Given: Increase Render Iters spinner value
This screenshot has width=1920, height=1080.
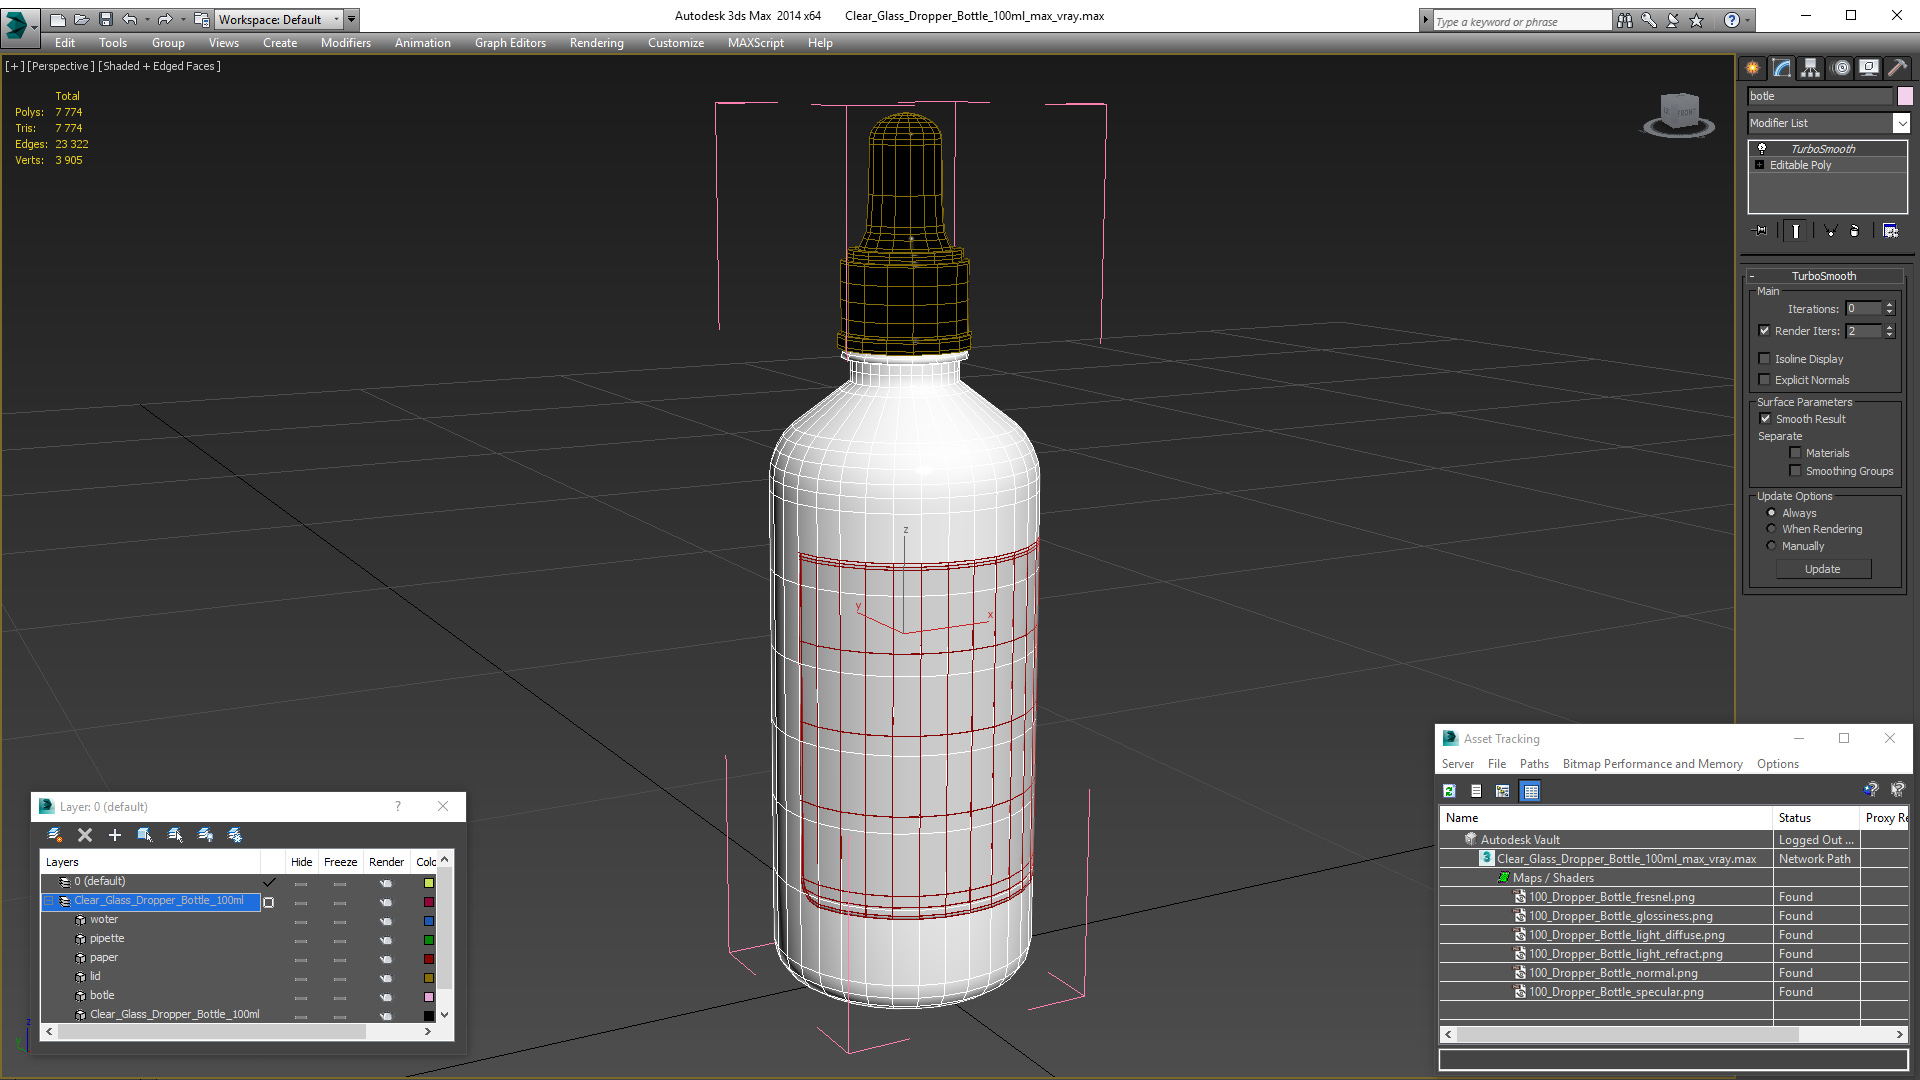Looking at the screenshot, I should [x=1889, y=327].
